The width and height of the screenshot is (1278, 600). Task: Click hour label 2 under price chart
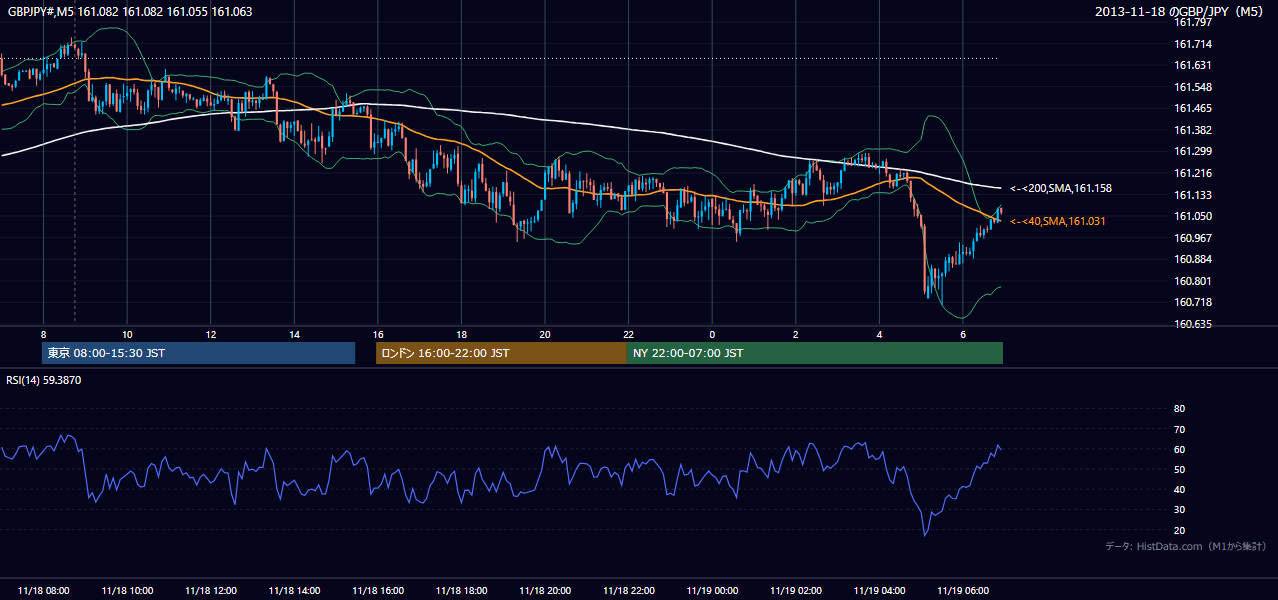(x=796, y=334)
